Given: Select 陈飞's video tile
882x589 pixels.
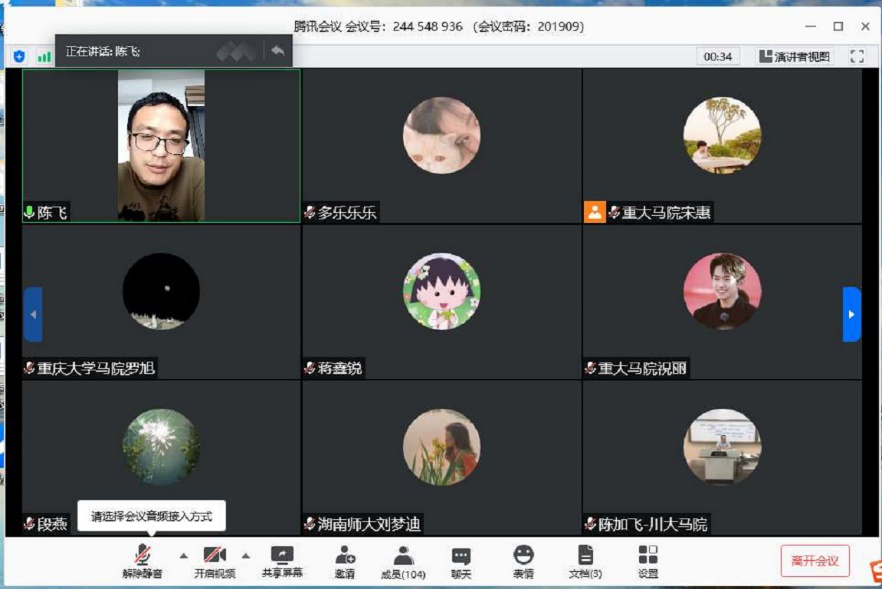Looking at the screenshot, I should click(161, 145).
